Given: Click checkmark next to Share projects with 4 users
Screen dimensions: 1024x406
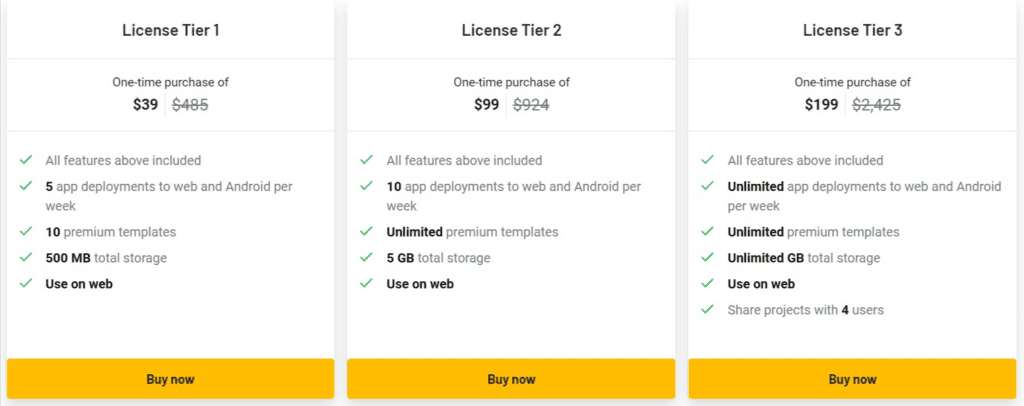Looking at the screenshot, I should tap(708, 310).
